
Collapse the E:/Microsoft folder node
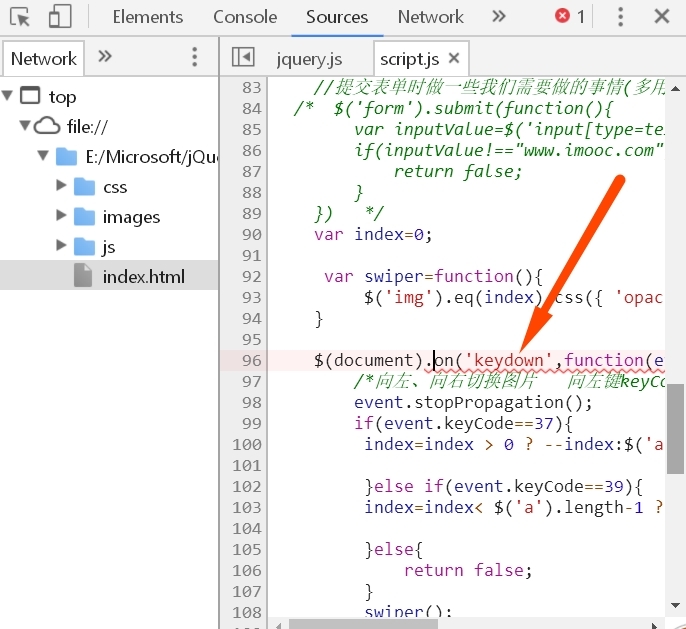click(x=43, y=155)
